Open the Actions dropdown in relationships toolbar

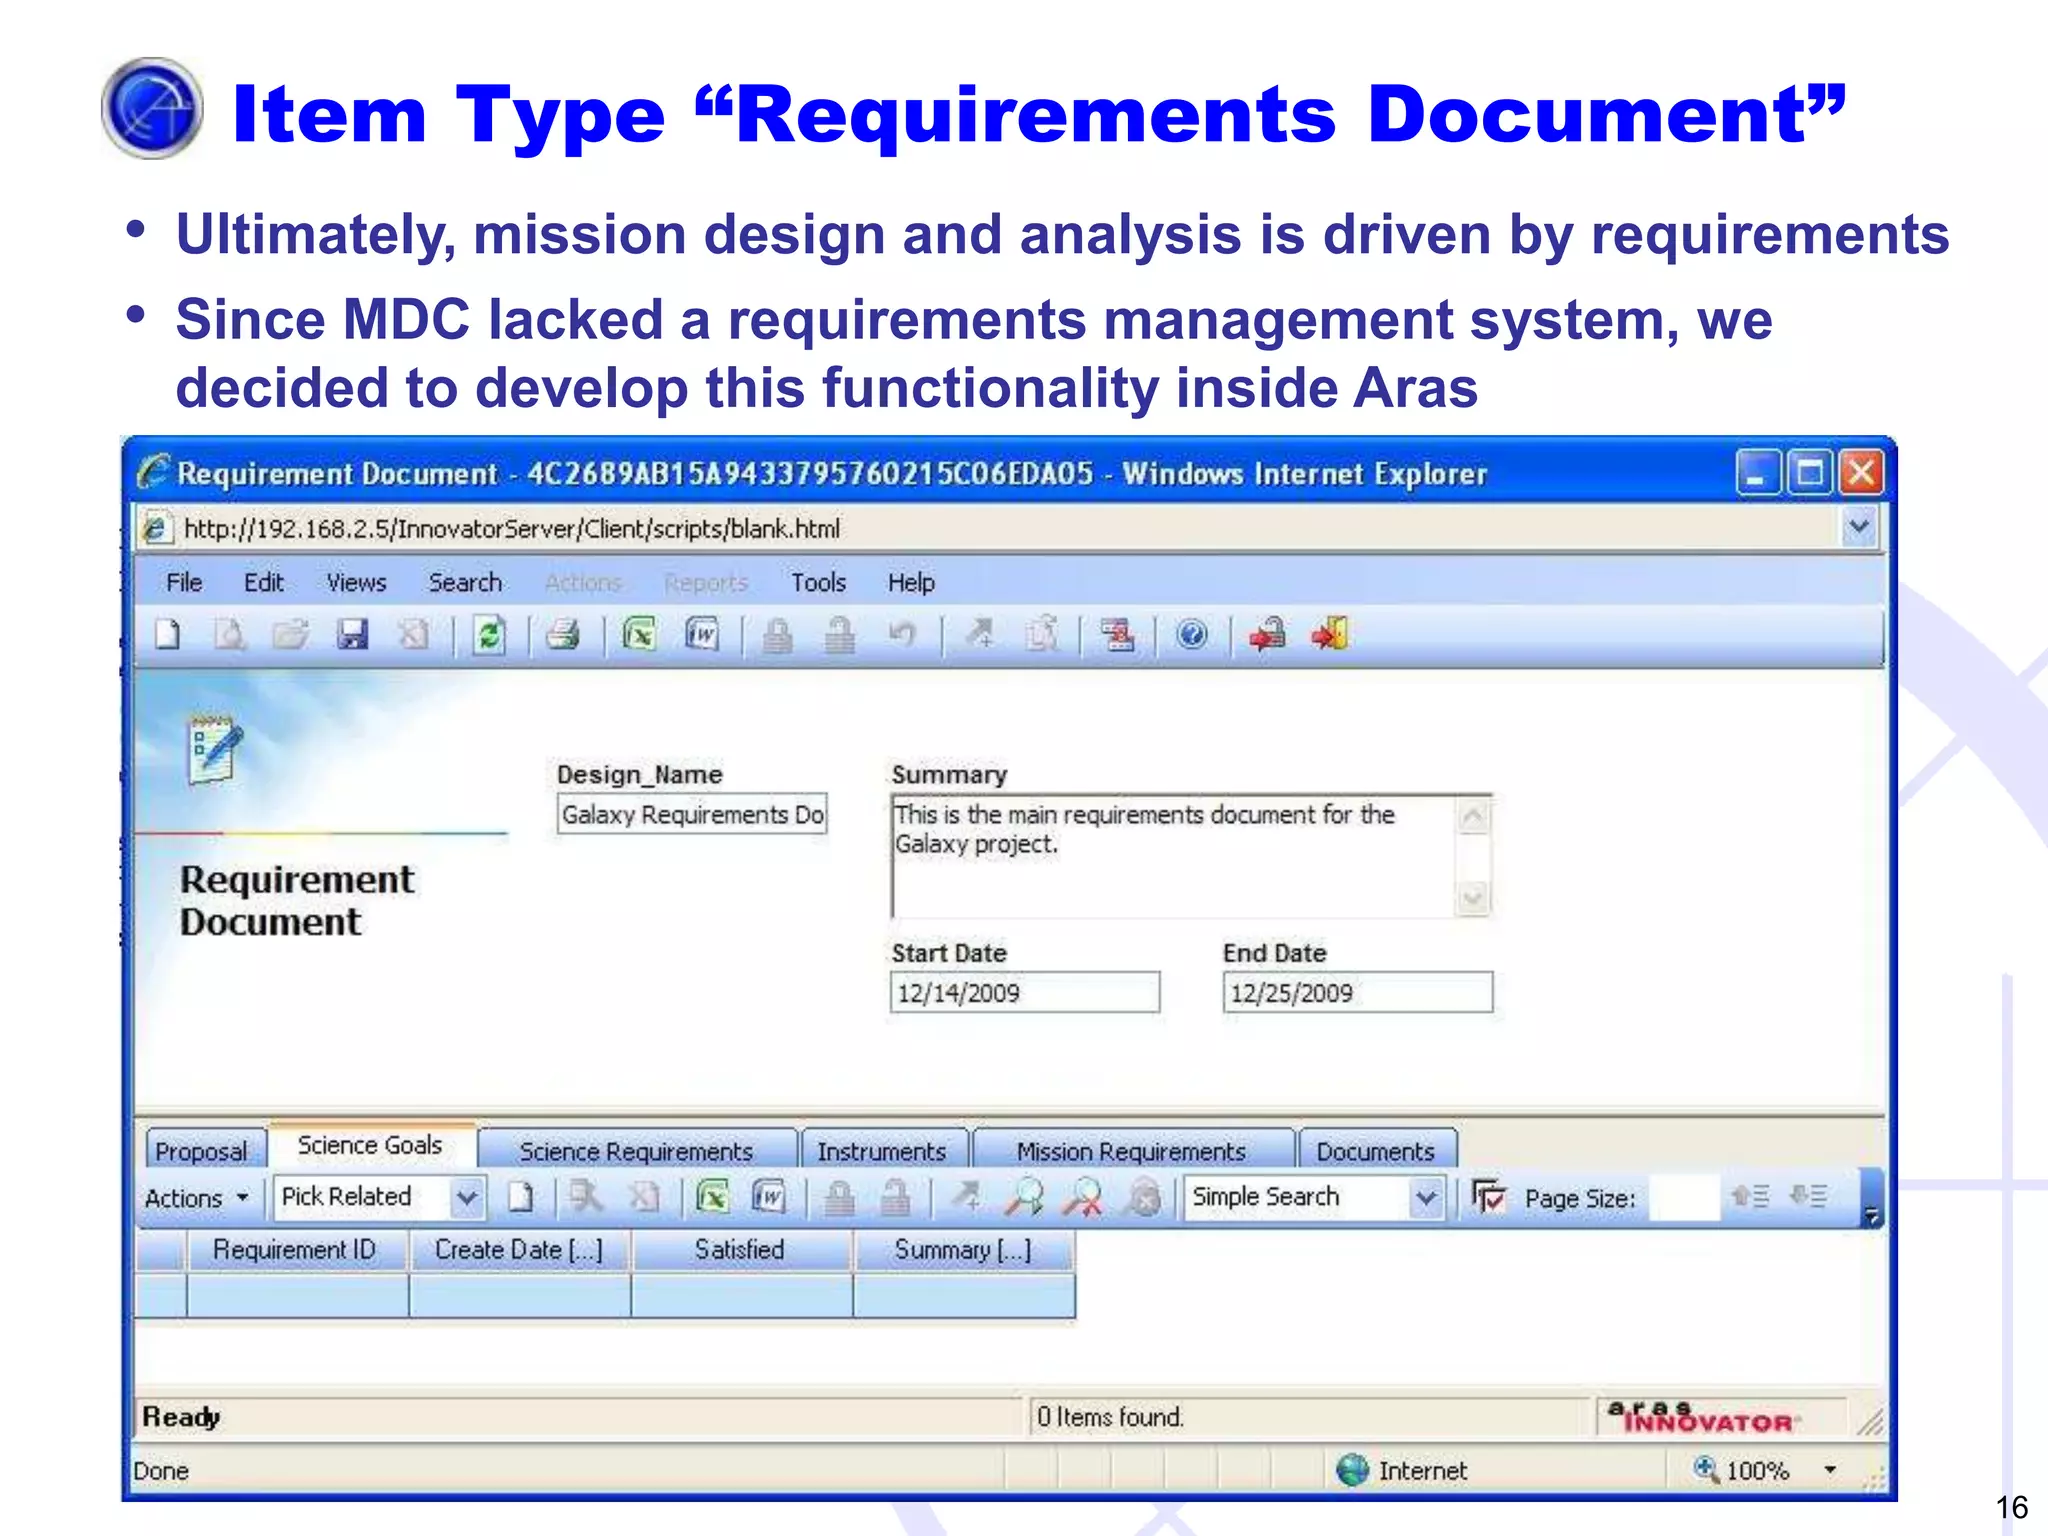197,1198
